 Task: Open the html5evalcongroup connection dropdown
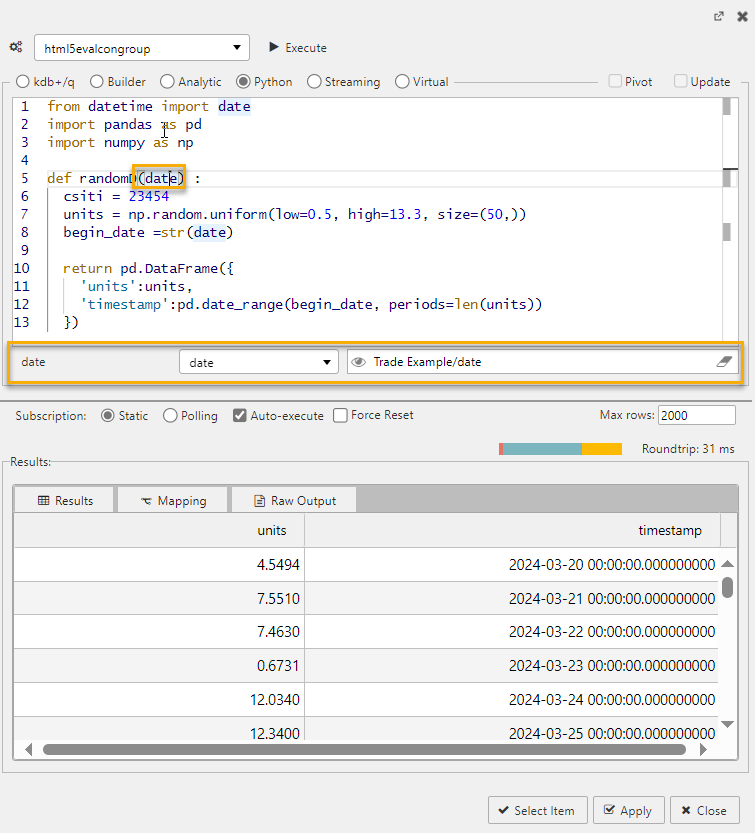click(142, 47)
